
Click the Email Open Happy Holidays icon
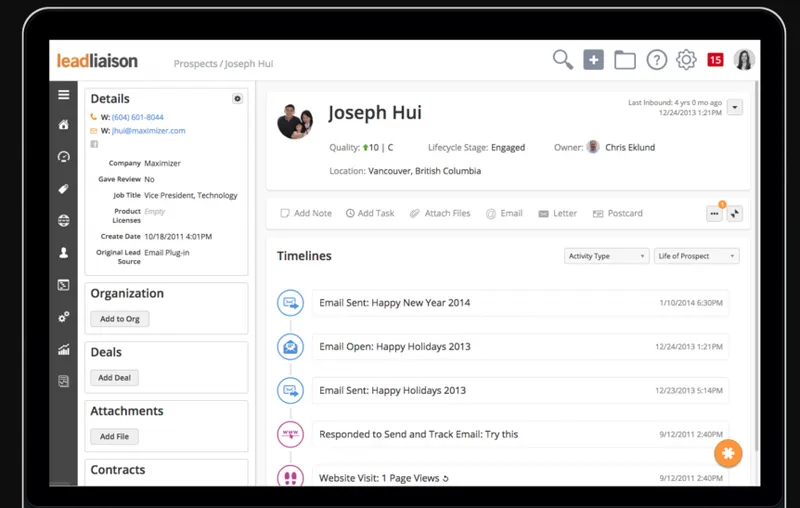(x=290, y=347)
